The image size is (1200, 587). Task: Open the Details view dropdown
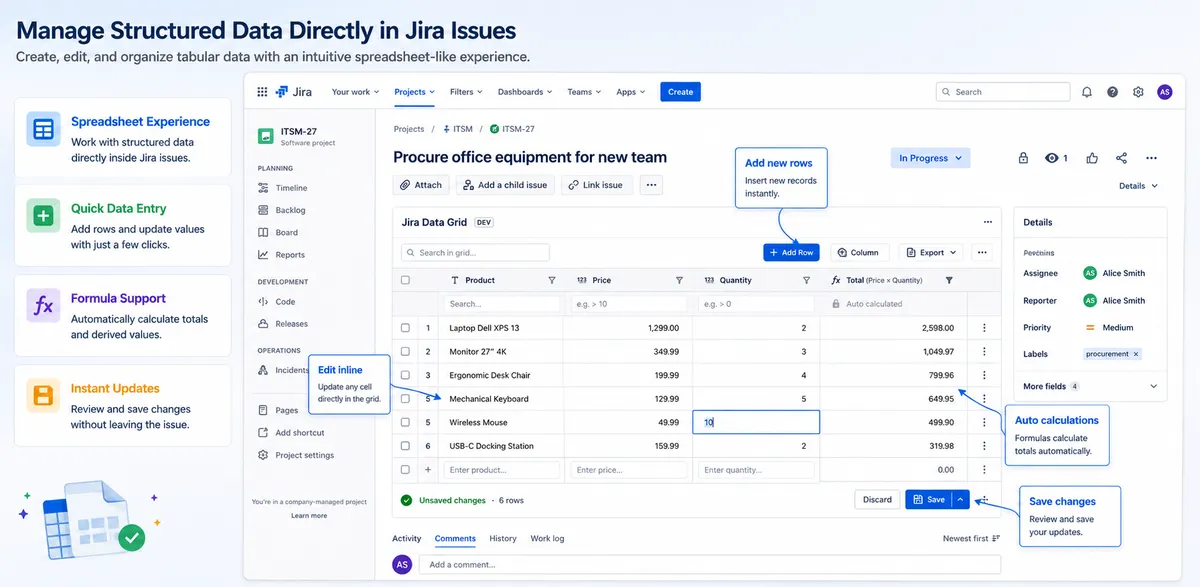[1138, 186]
